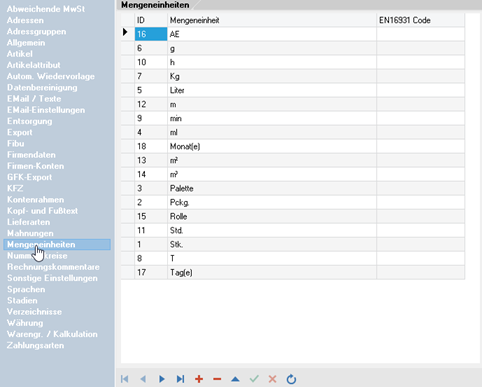
Task: Select Stadien entry
Action: (22, 301)
